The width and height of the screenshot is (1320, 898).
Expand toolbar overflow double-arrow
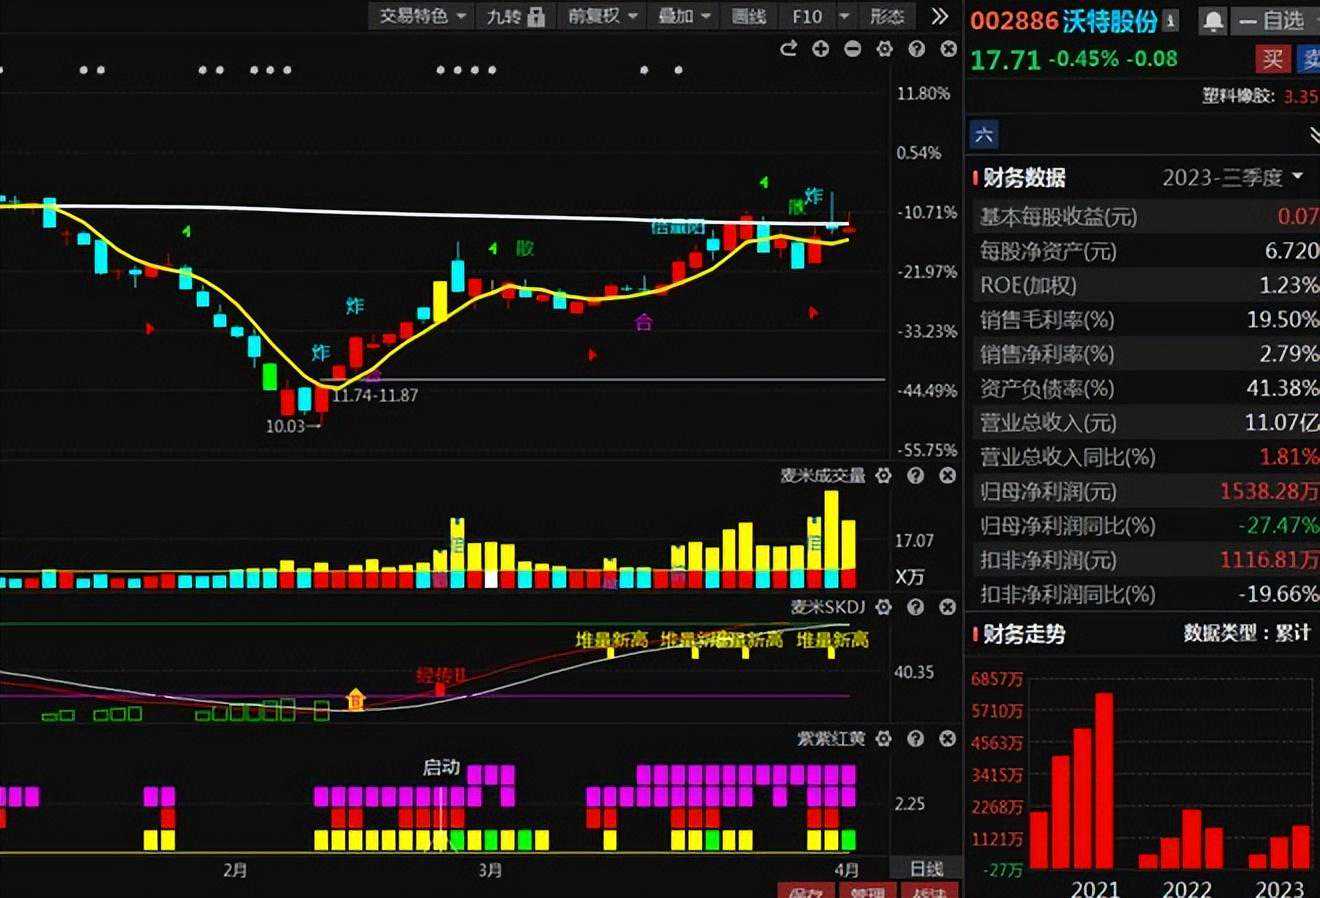point(939,16)
